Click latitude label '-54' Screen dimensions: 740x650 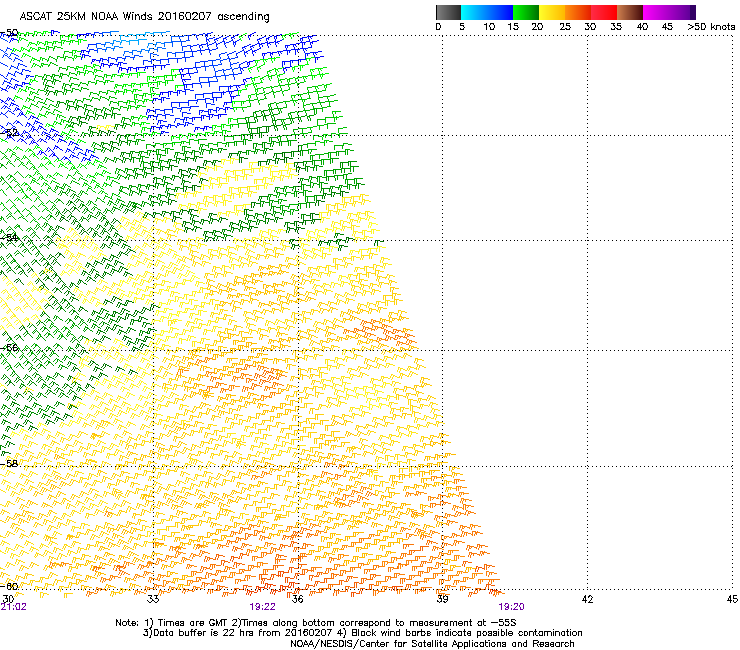9,237
